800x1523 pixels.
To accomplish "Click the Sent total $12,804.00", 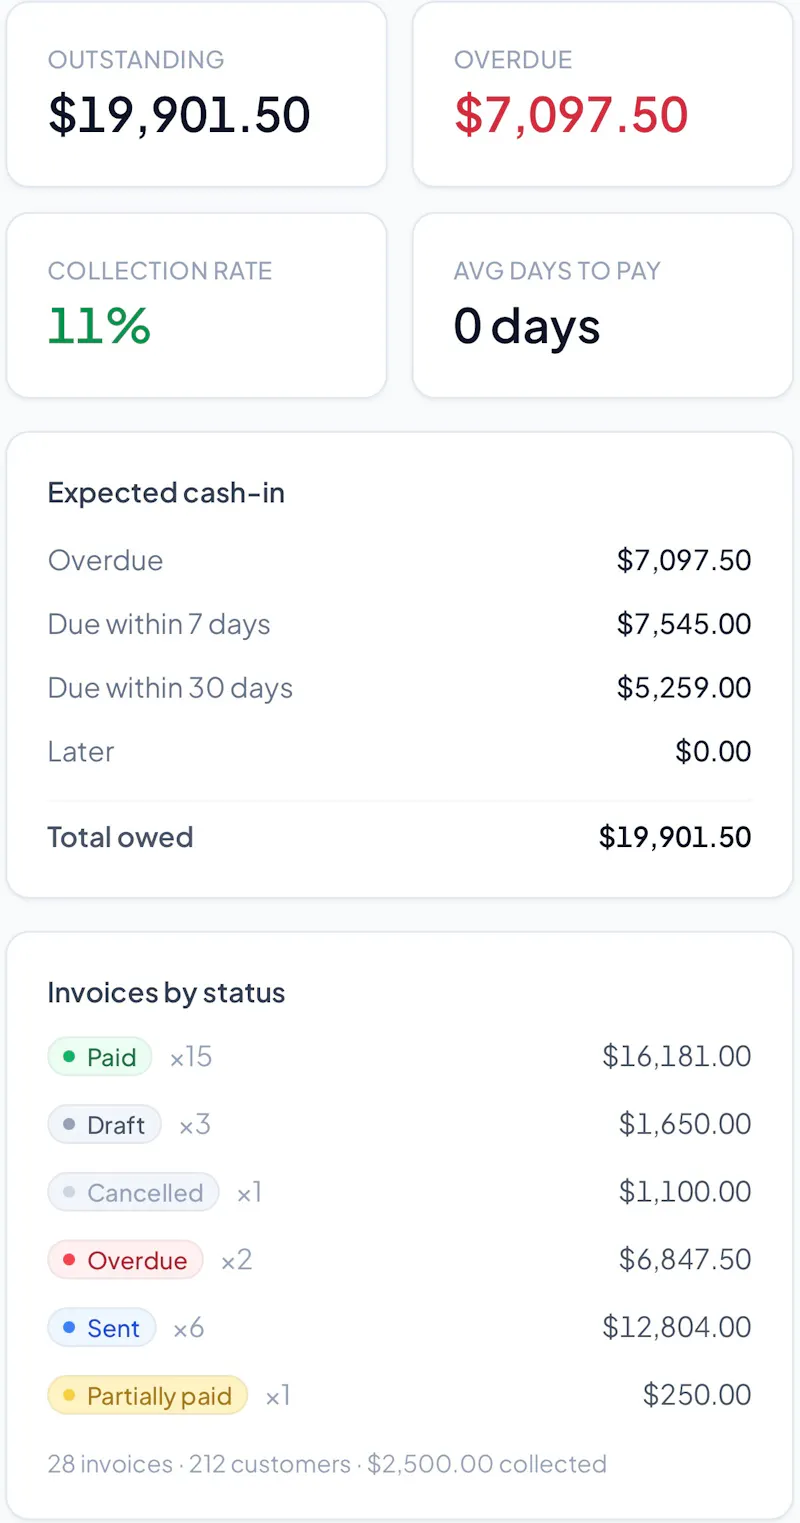I will 677,1328.
